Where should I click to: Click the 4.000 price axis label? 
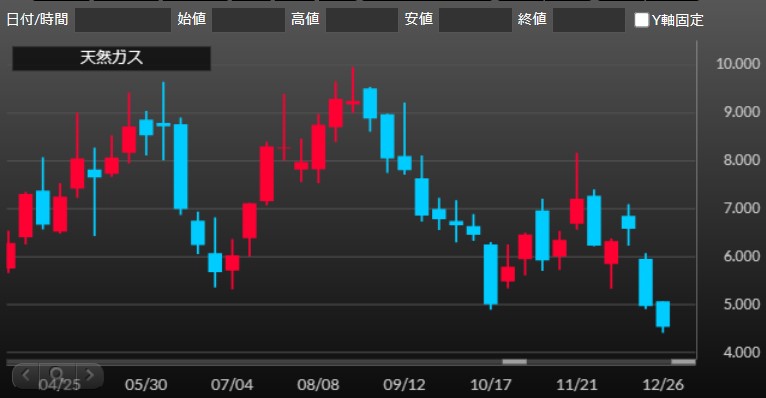coord(741,352)
